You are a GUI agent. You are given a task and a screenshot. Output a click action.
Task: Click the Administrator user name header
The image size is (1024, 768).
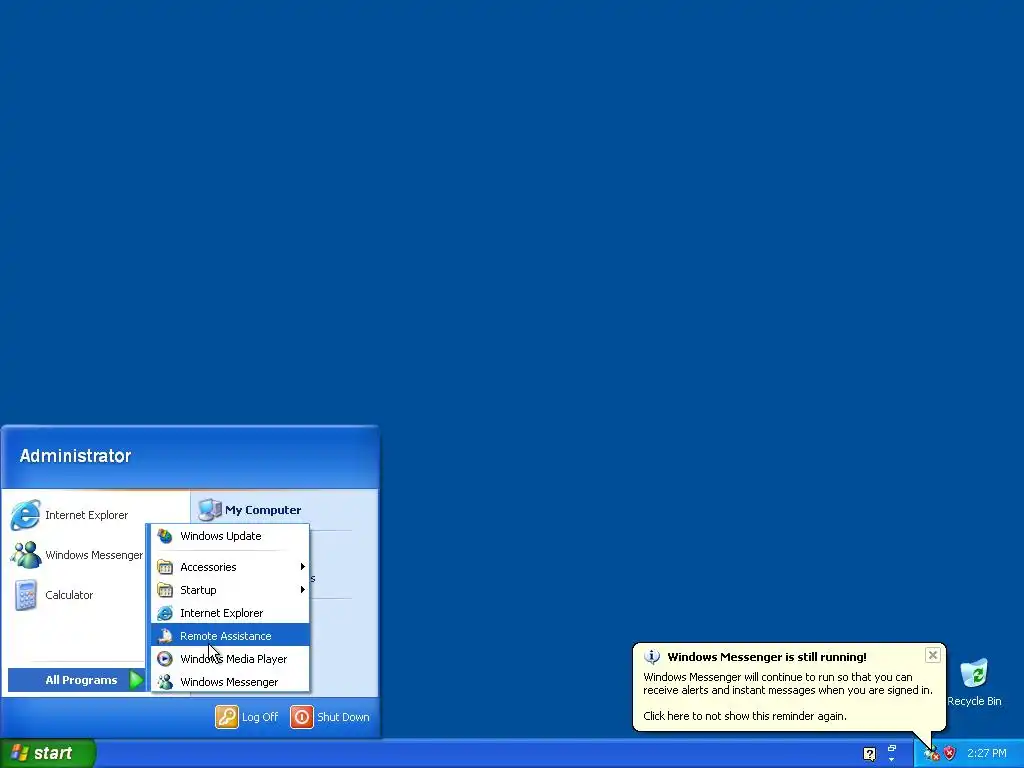75,456
